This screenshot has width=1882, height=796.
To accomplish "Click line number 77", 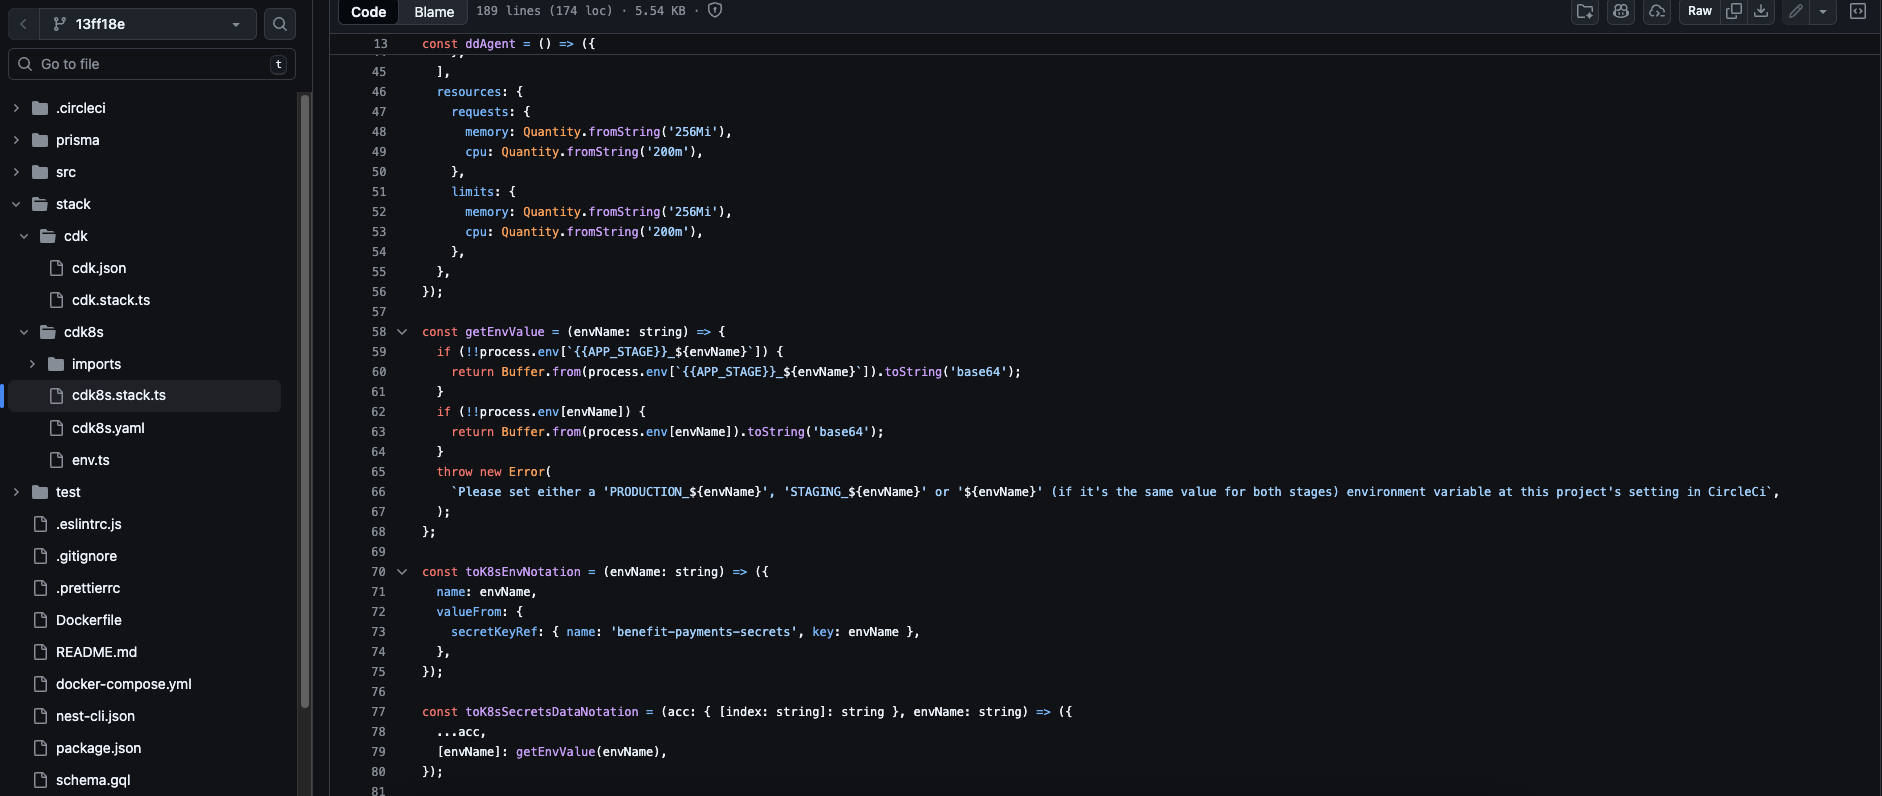I will (378, 712).
